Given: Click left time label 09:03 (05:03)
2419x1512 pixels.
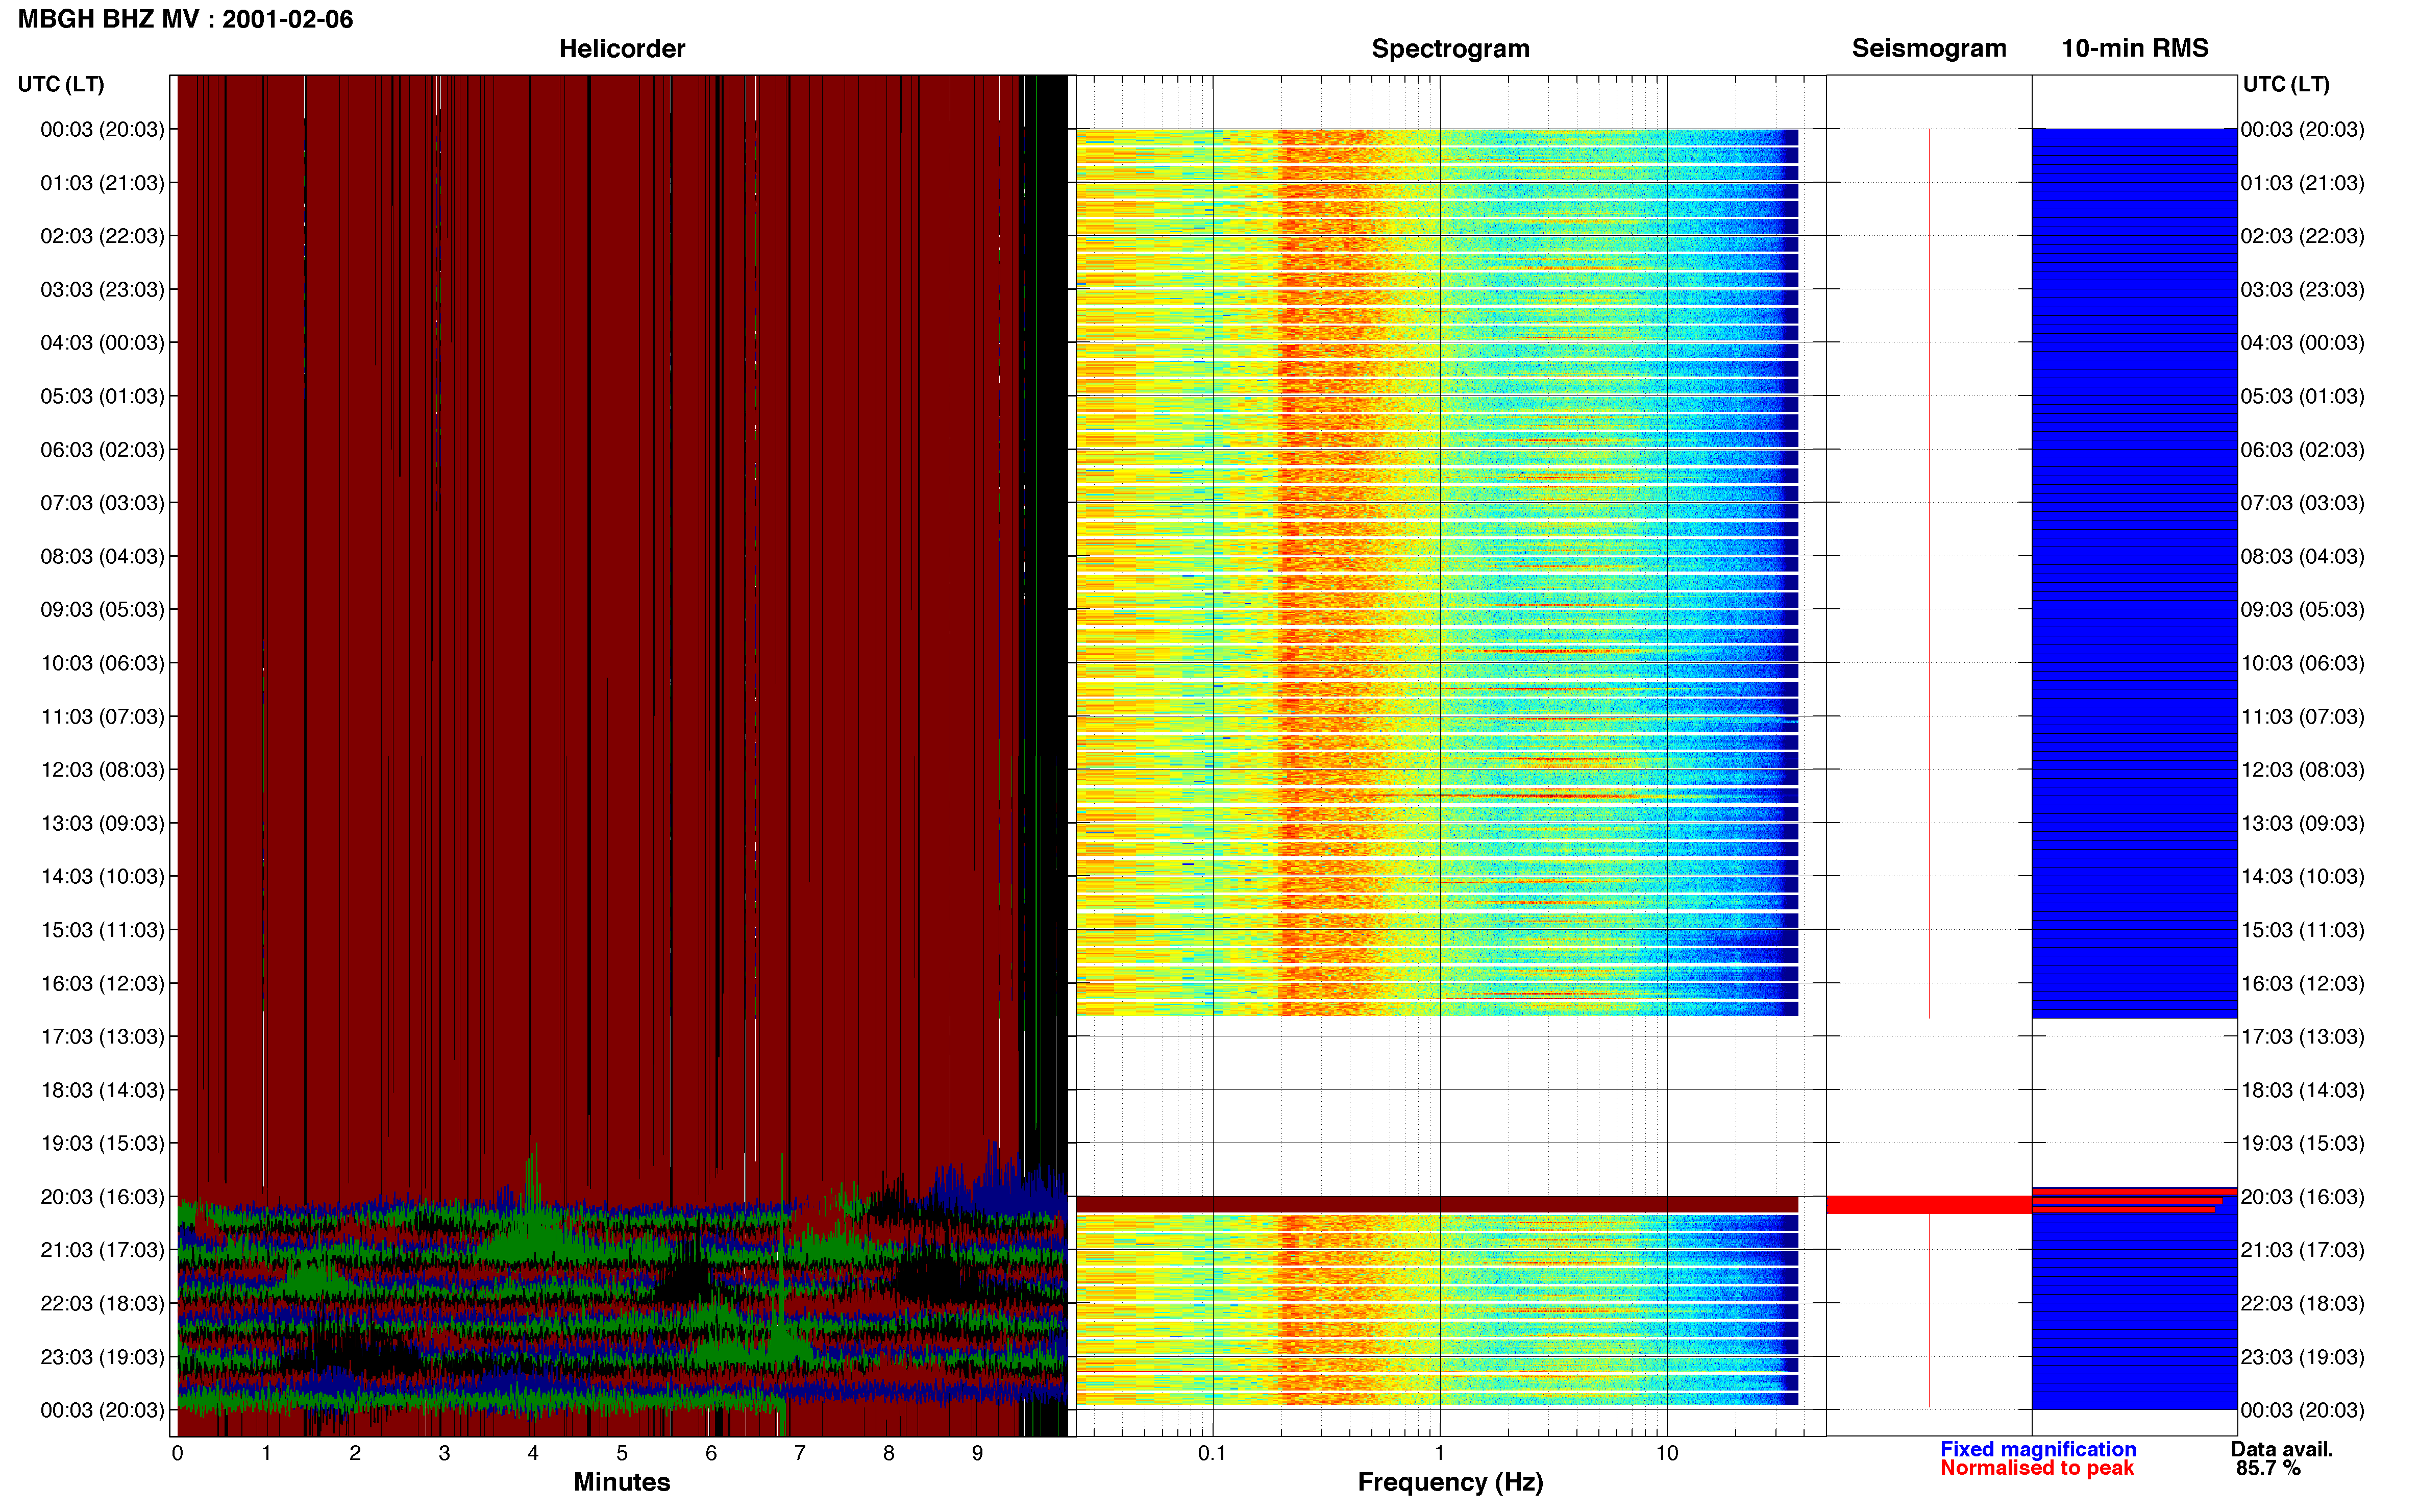Looking at the screenshot, I should pos(102,609).
